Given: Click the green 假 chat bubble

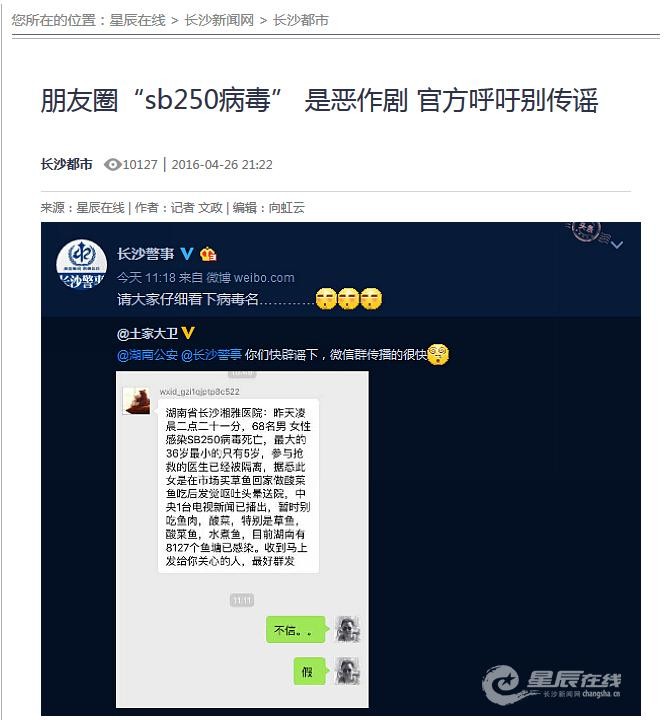Looking at the screenshot, I should (311, 671).
